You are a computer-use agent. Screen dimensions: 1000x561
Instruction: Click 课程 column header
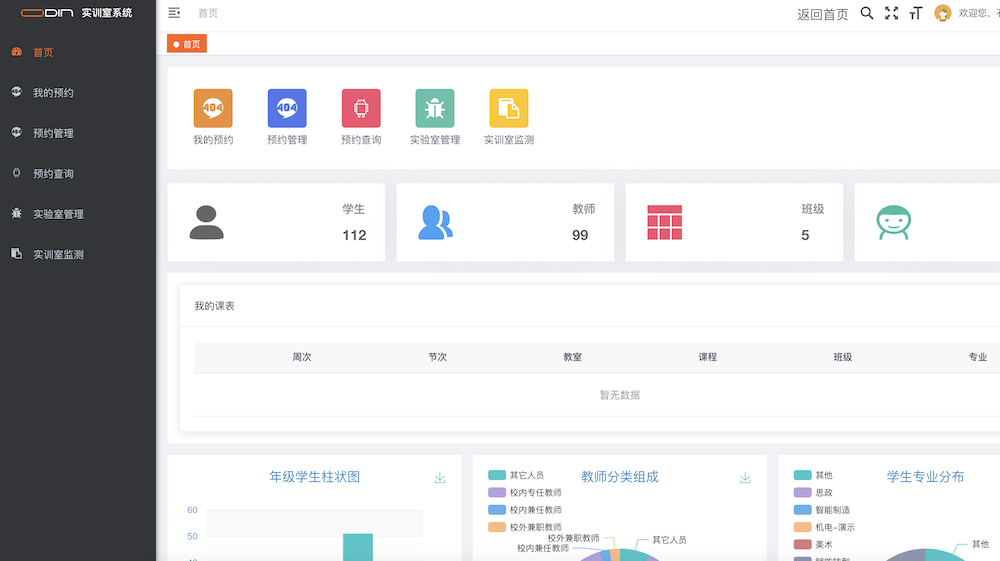coord(707,357)
